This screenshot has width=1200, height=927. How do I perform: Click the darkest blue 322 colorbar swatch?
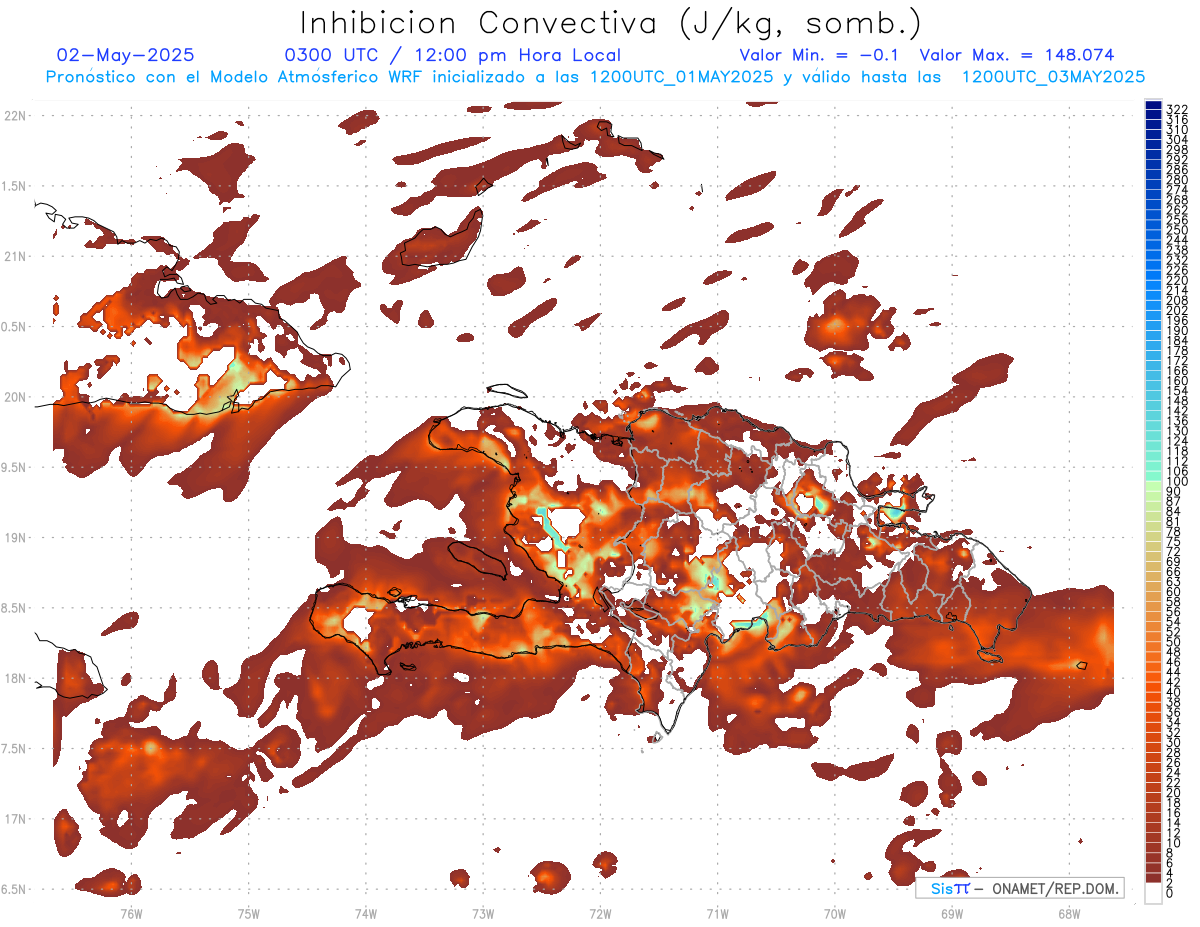click(1153, 107)
